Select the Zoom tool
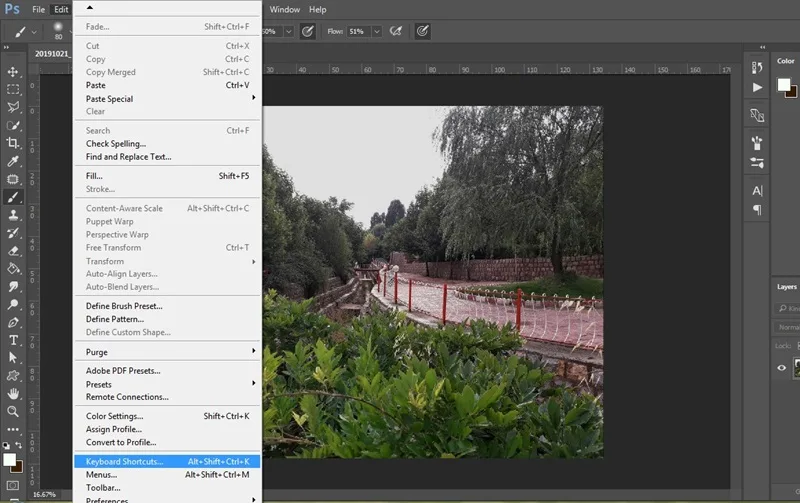This screenshot has height=503, width=800. [x=13, y=411]
